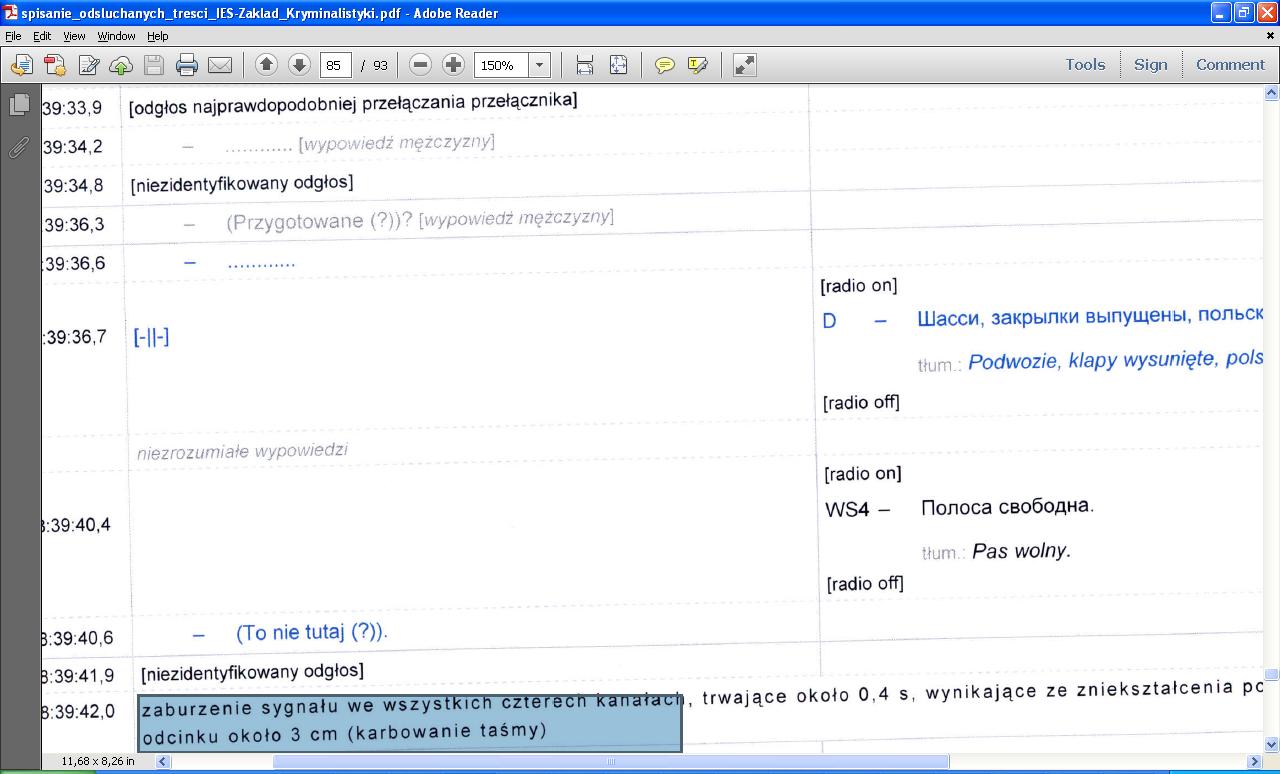Go to next page with down arrow
1280x774 pixels.
click(x=299, y=64)
